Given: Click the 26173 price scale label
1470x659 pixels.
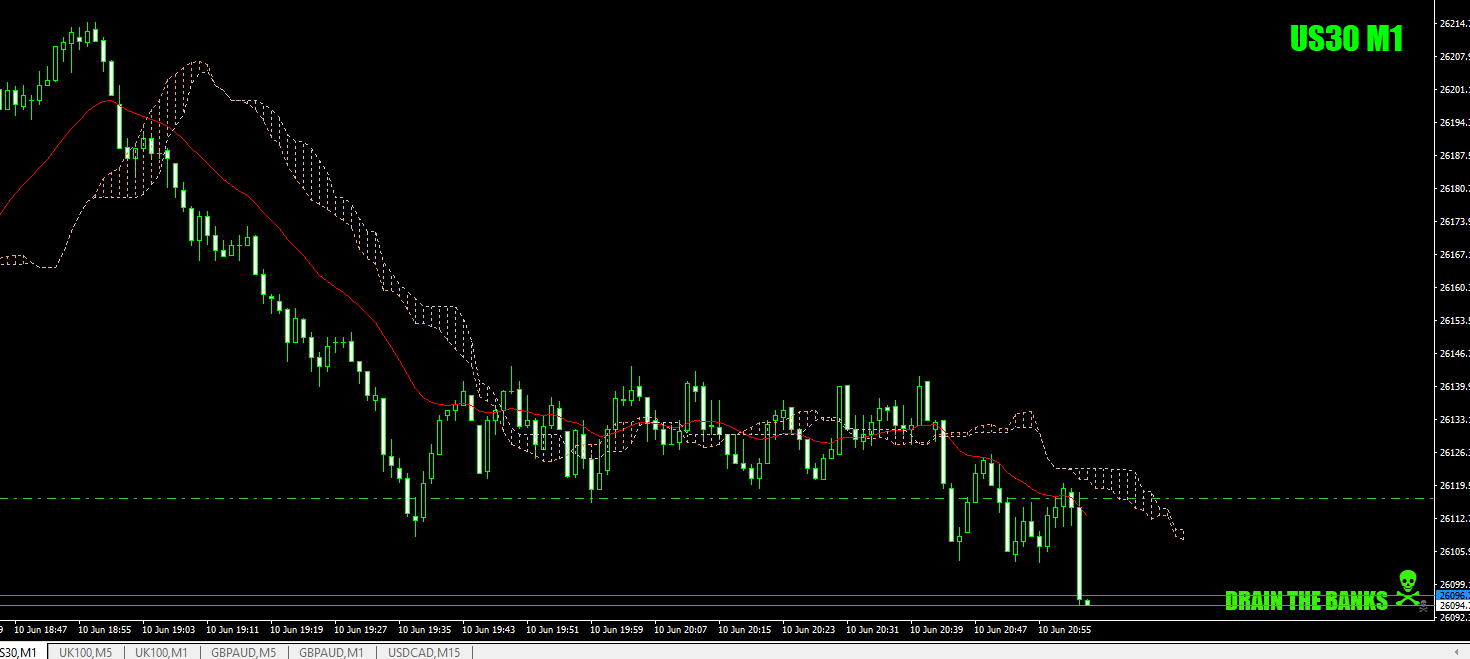Looking at the screenshot, I should pyautogui.click(x=1454, y=221).
